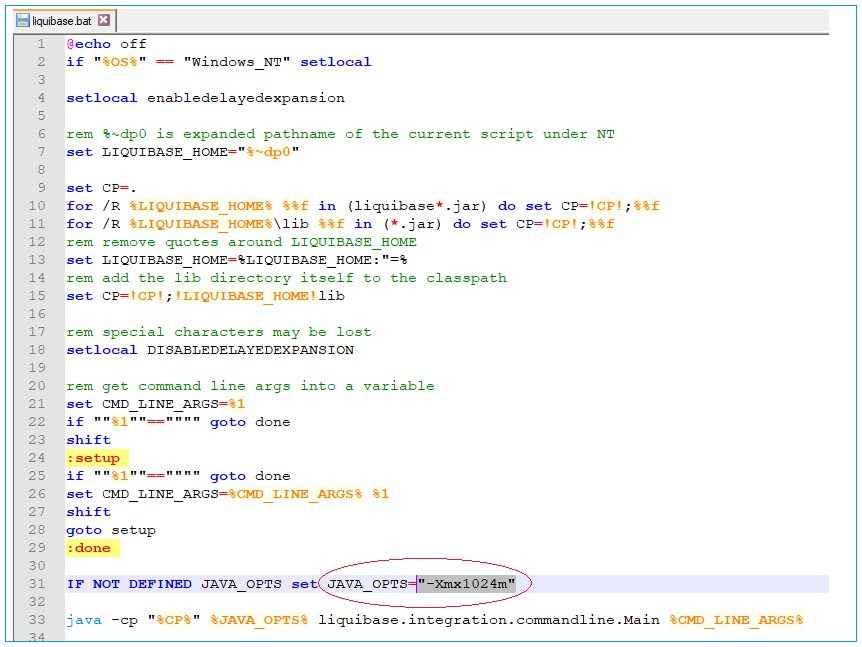Click 'setlocal DISABLEDELAYEDEXPANSION' on line 18

click(x=210, y=350)
